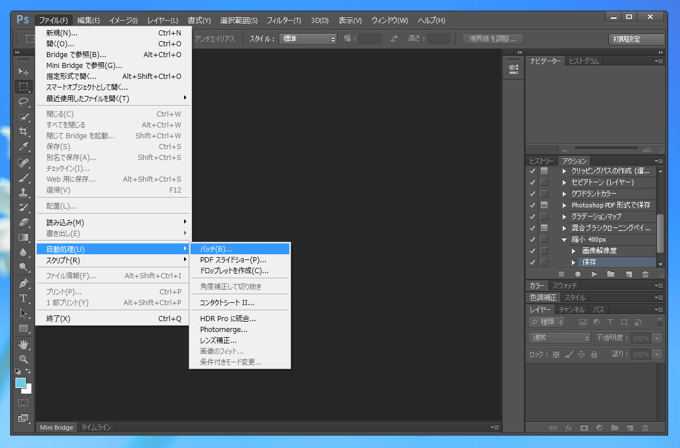Select the Eraser tool
Screen dimensions: 680x448
click(23, 222)
